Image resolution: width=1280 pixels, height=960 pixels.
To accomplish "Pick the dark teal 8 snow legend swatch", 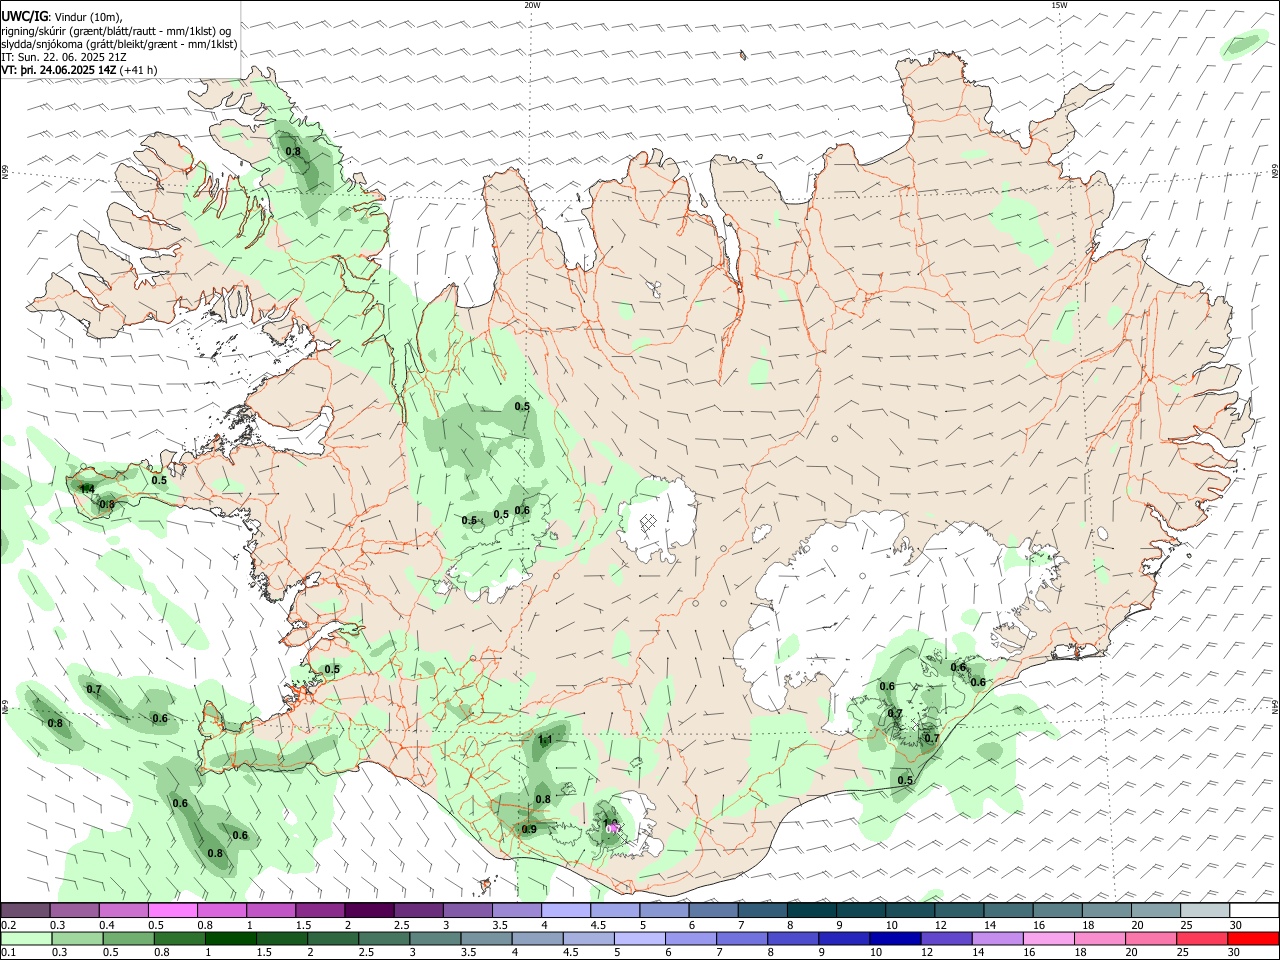I will tap(811, 911).
